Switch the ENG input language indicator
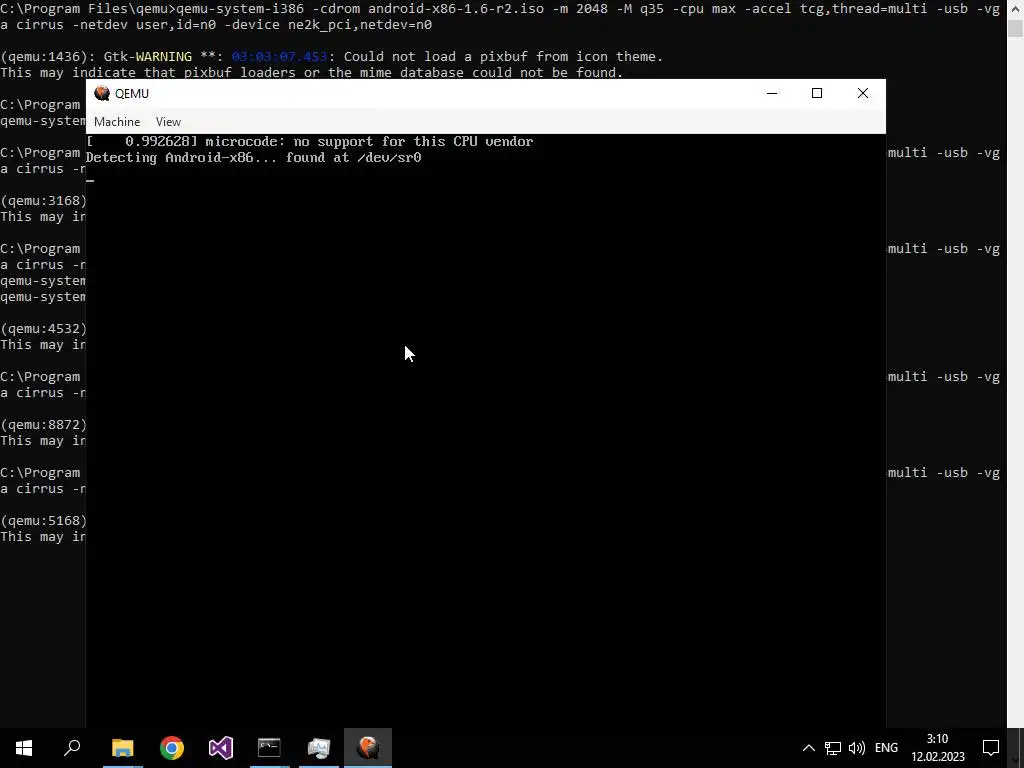 [x=886, y=748]
